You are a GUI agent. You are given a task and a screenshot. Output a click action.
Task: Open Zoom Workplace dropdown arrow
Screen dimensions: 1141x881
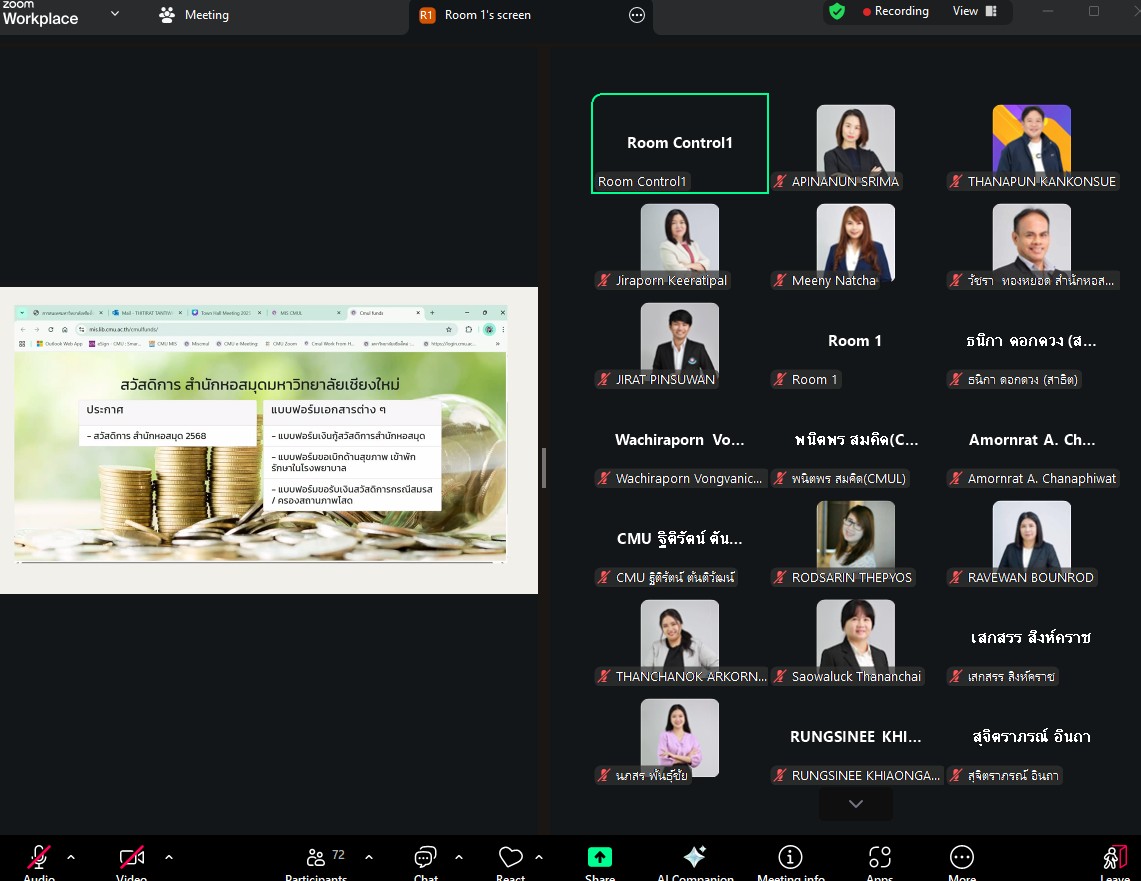point(114,13)
